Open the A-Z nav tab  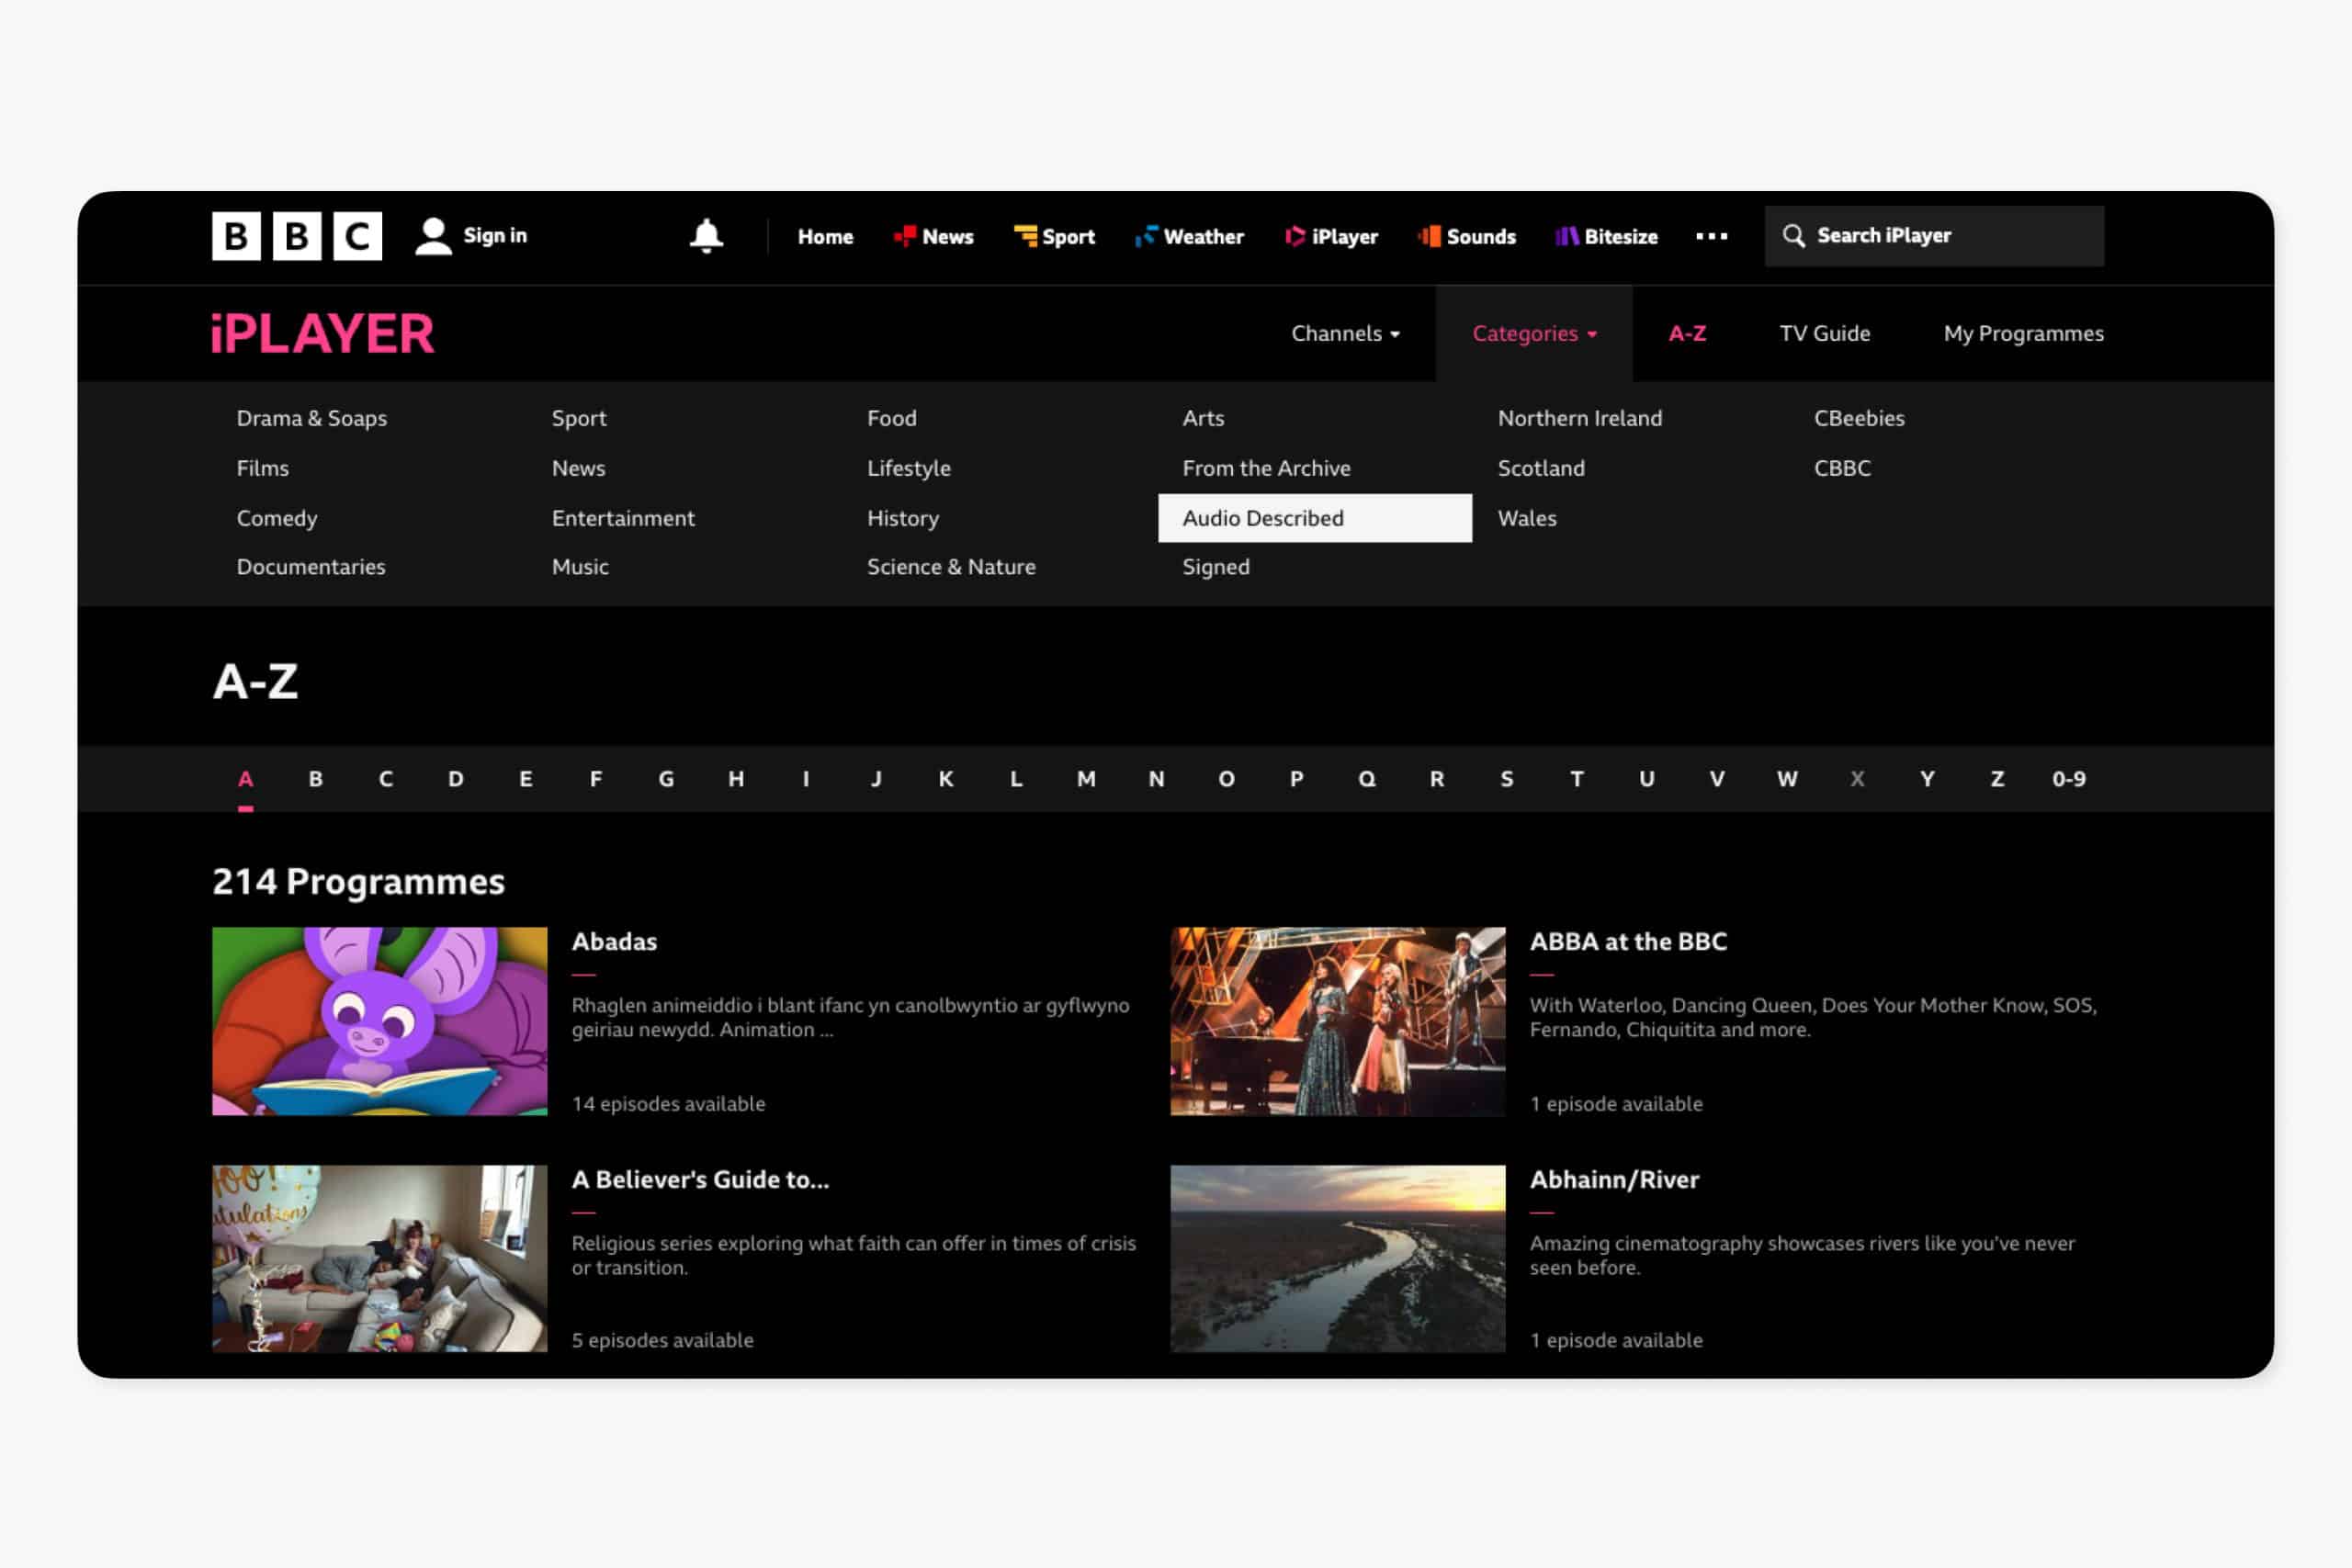tap(1687, 334)
